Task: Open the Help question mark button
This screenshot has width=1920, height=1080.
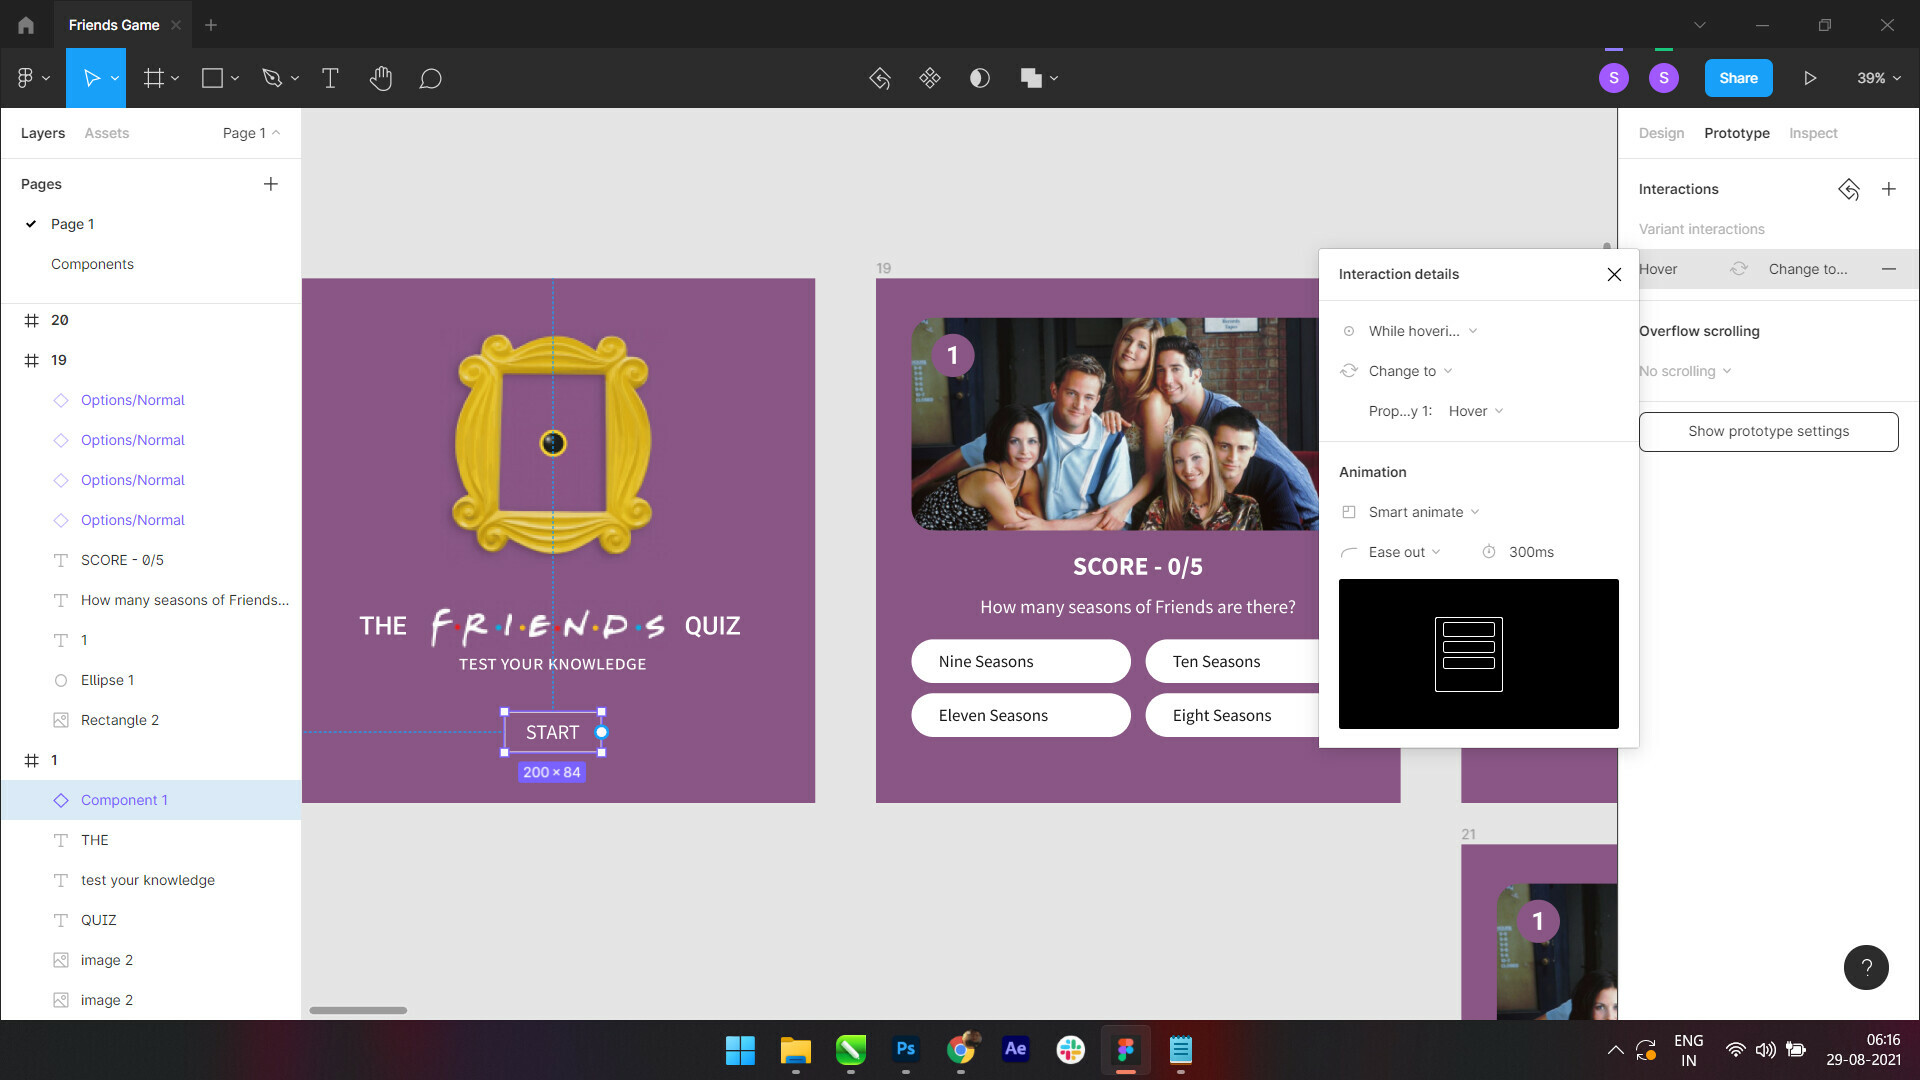Action: pyautogui.click(x=1866, y=967)
